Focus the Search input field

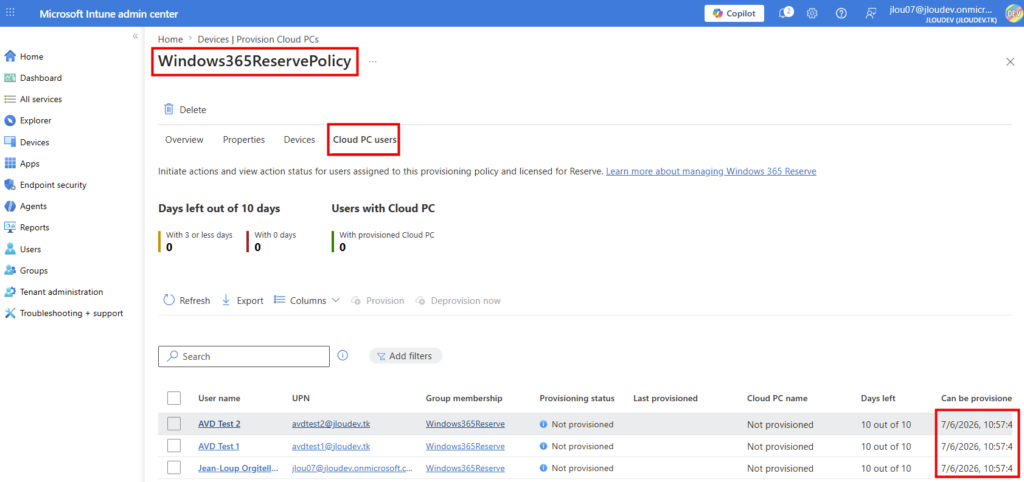point(244,357)
